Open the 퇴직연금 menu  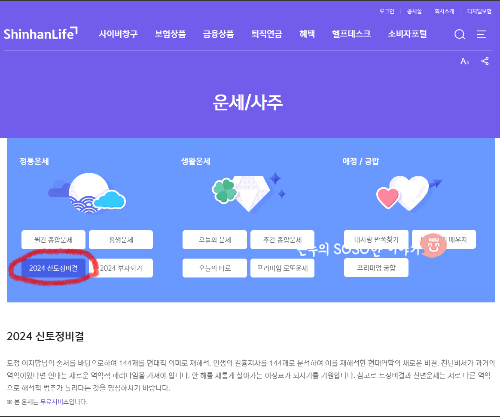(267, 34)
